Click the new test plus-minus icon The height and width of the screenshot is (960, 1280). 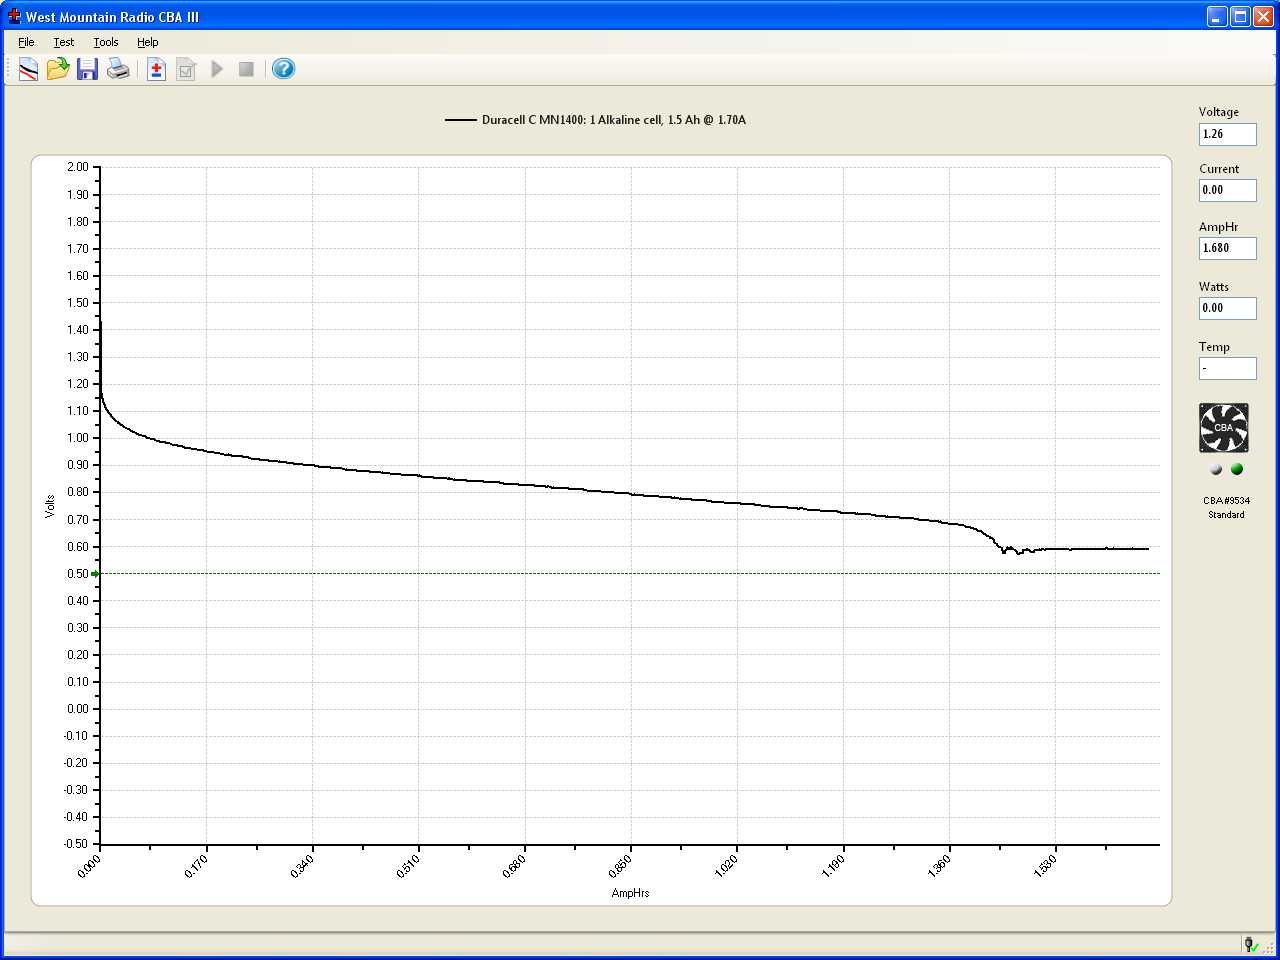[x=156, y=69]
